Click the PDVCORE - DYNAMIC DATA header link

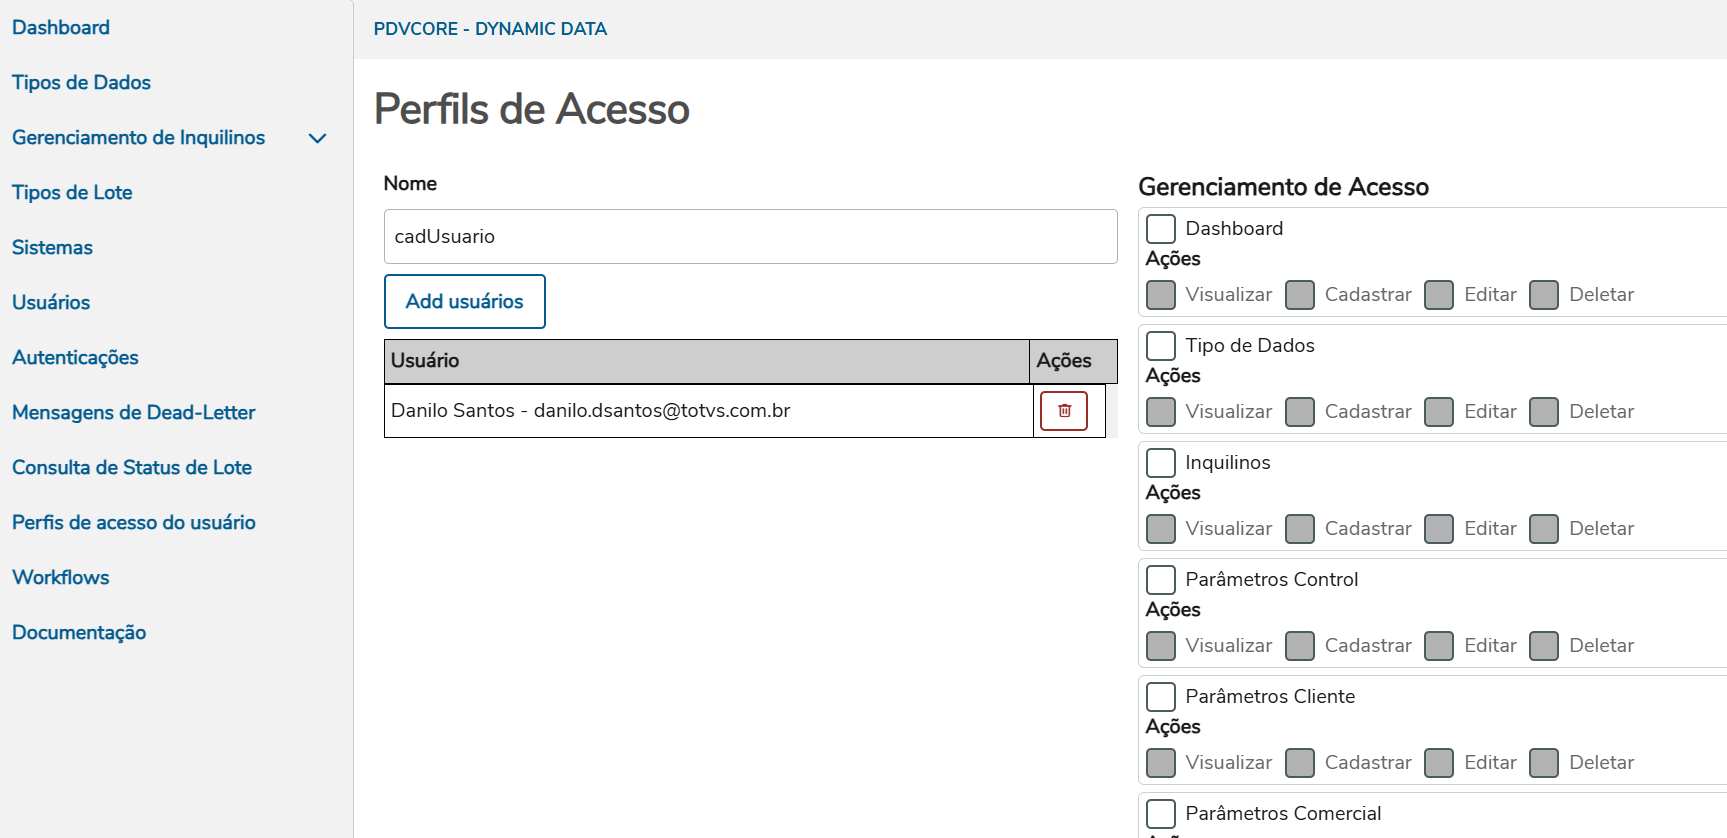click(x=490, y=29)
